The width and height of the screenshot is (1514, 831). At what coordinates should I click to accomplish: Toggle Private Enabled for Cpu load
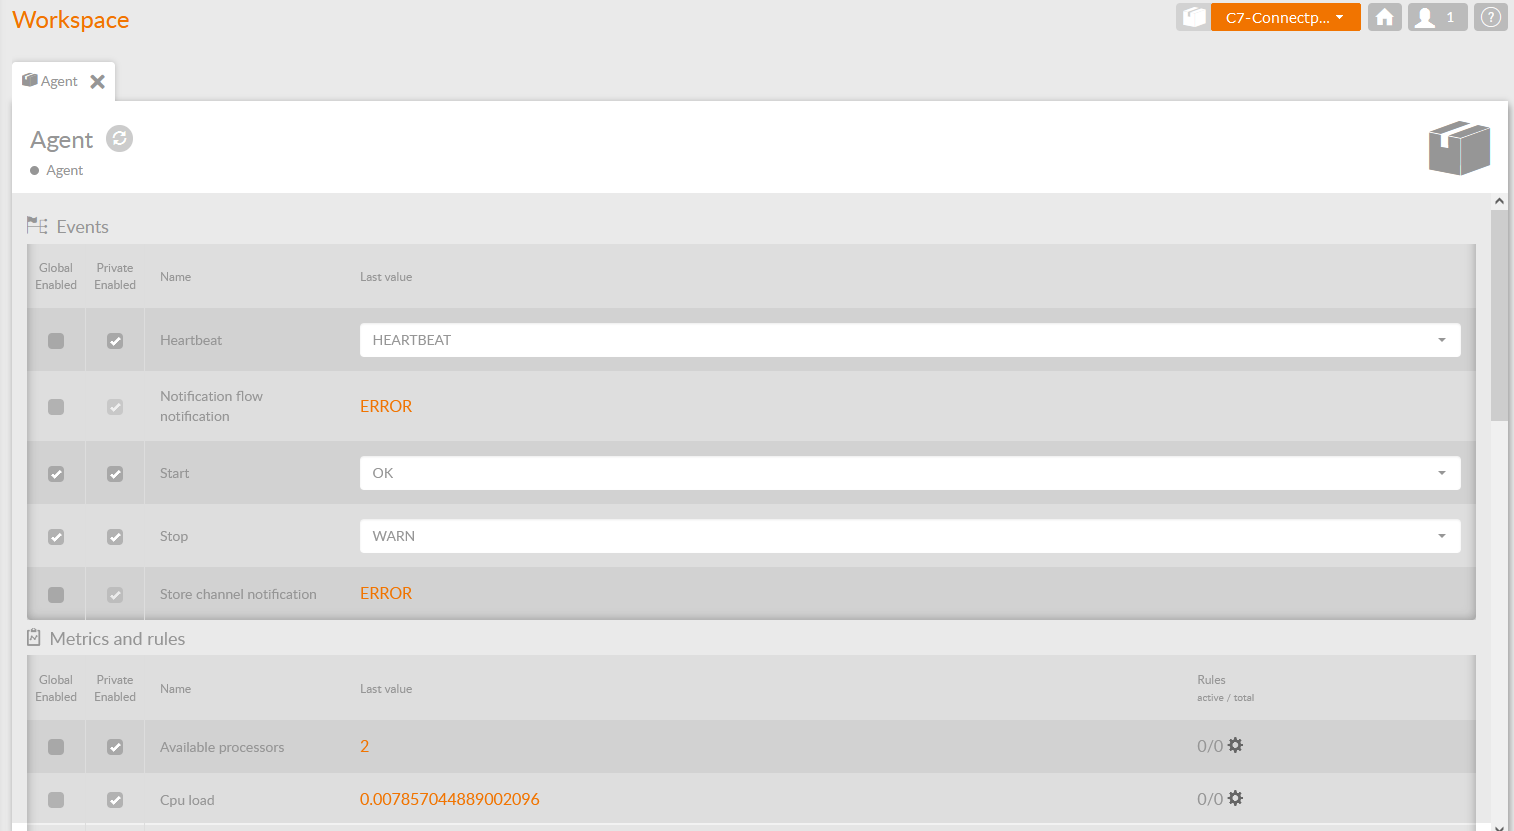(115, 800)
